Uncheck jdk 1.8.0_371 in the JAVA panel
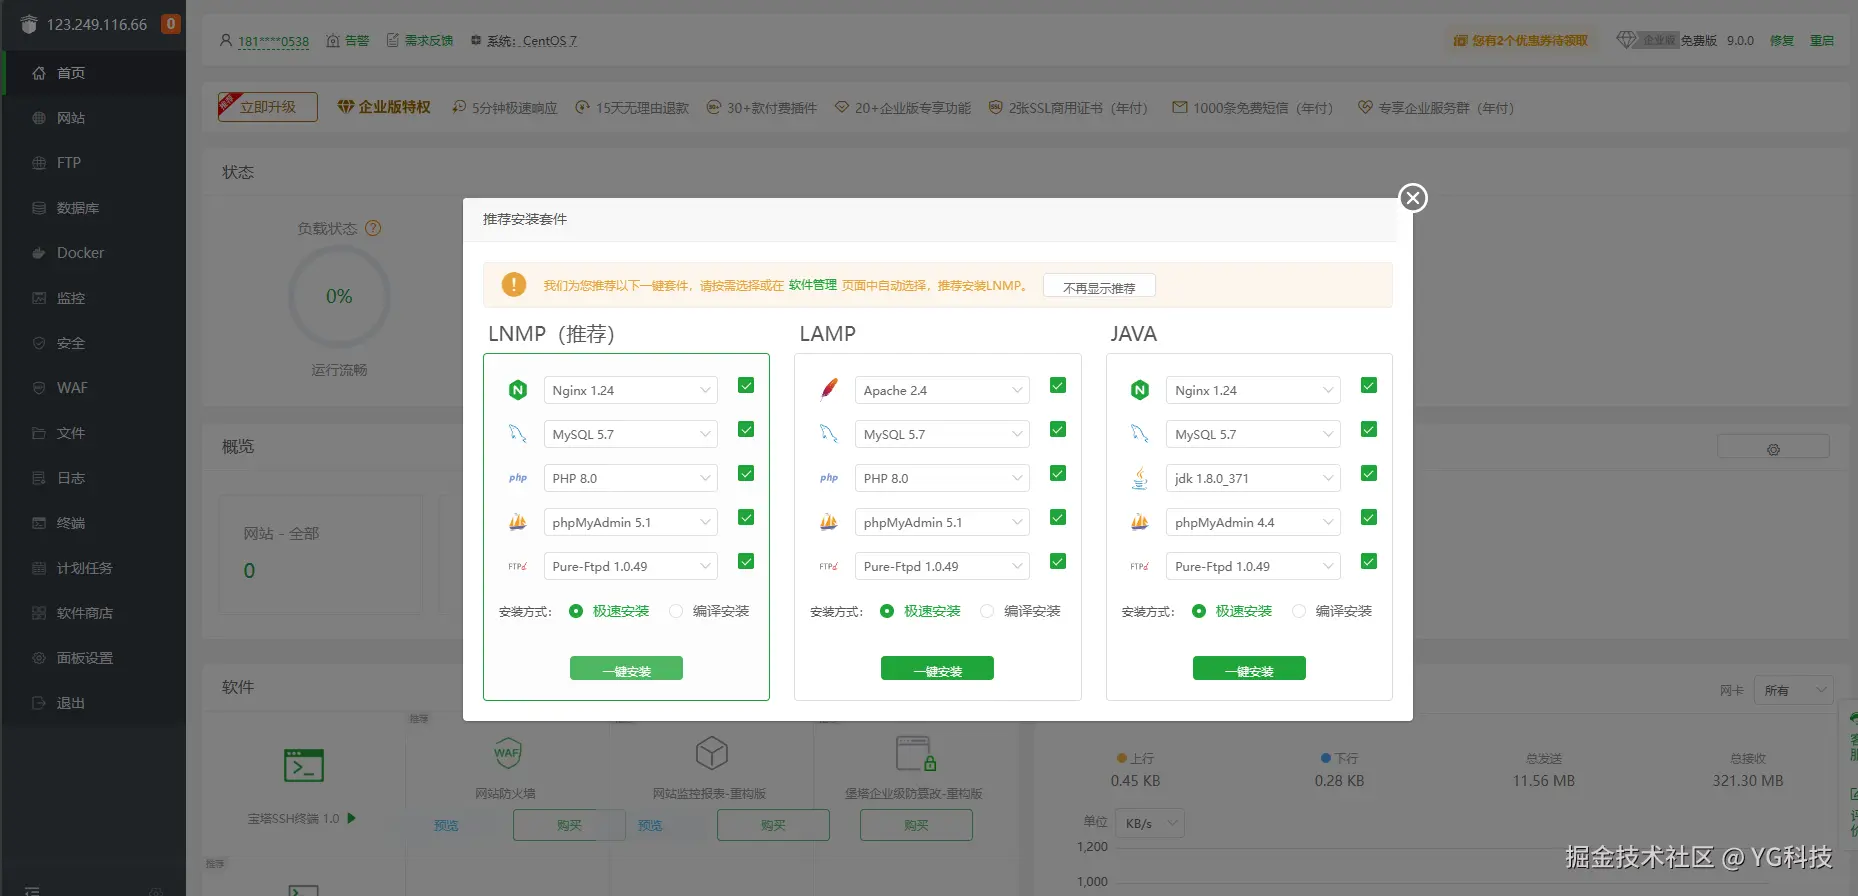The width and height of the screenshot is (1858, 896). (x=1369, y=474)
